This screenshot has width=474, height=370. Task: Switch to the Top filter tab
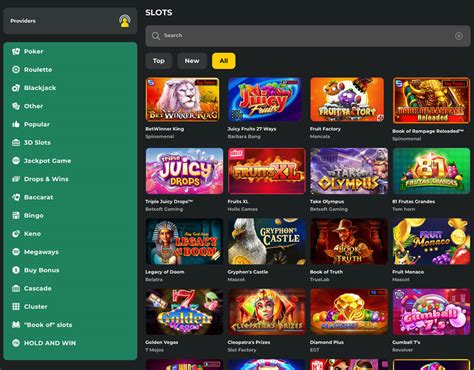(x=159, y=61)
